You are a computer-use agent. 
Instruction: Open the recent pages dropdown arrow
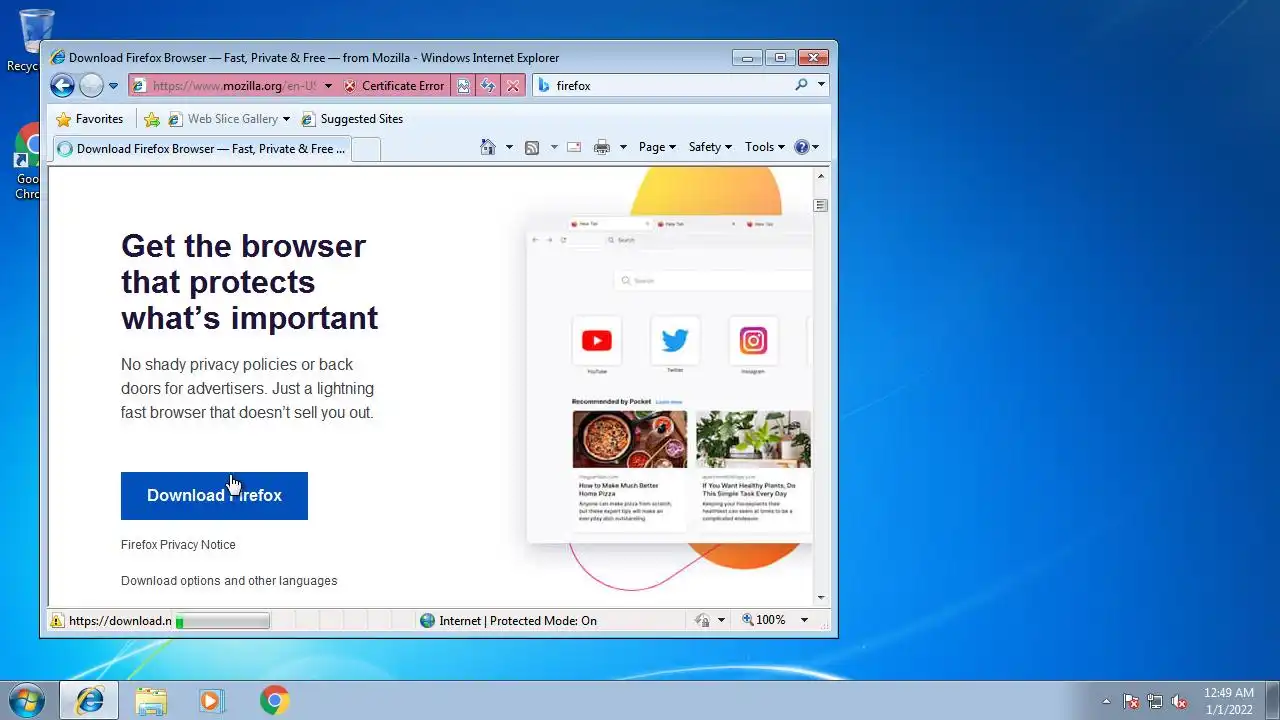pyautogui.click(x=113, y=86)
